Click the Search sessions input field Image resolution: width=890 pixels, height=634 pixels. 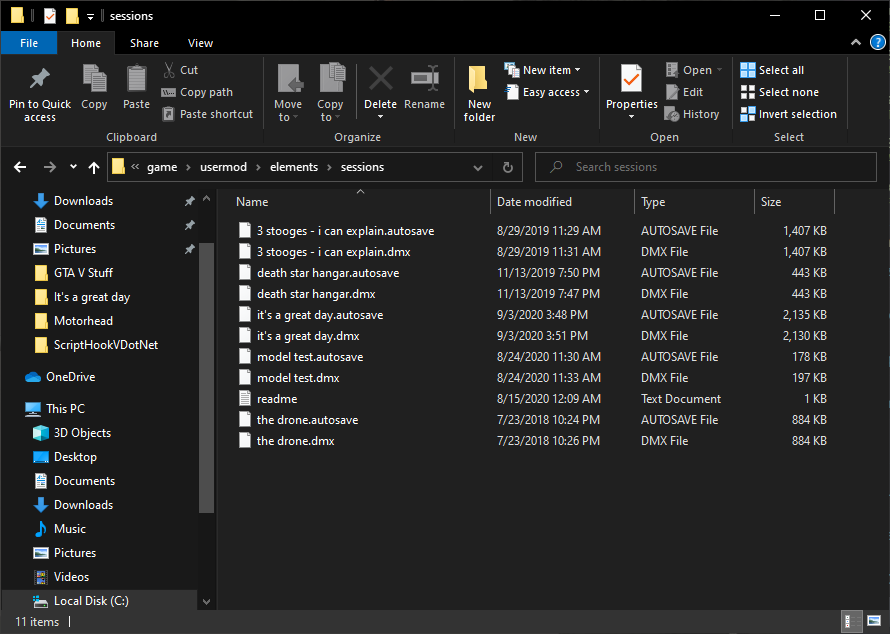pyautogui.click(x=706, y=167)
